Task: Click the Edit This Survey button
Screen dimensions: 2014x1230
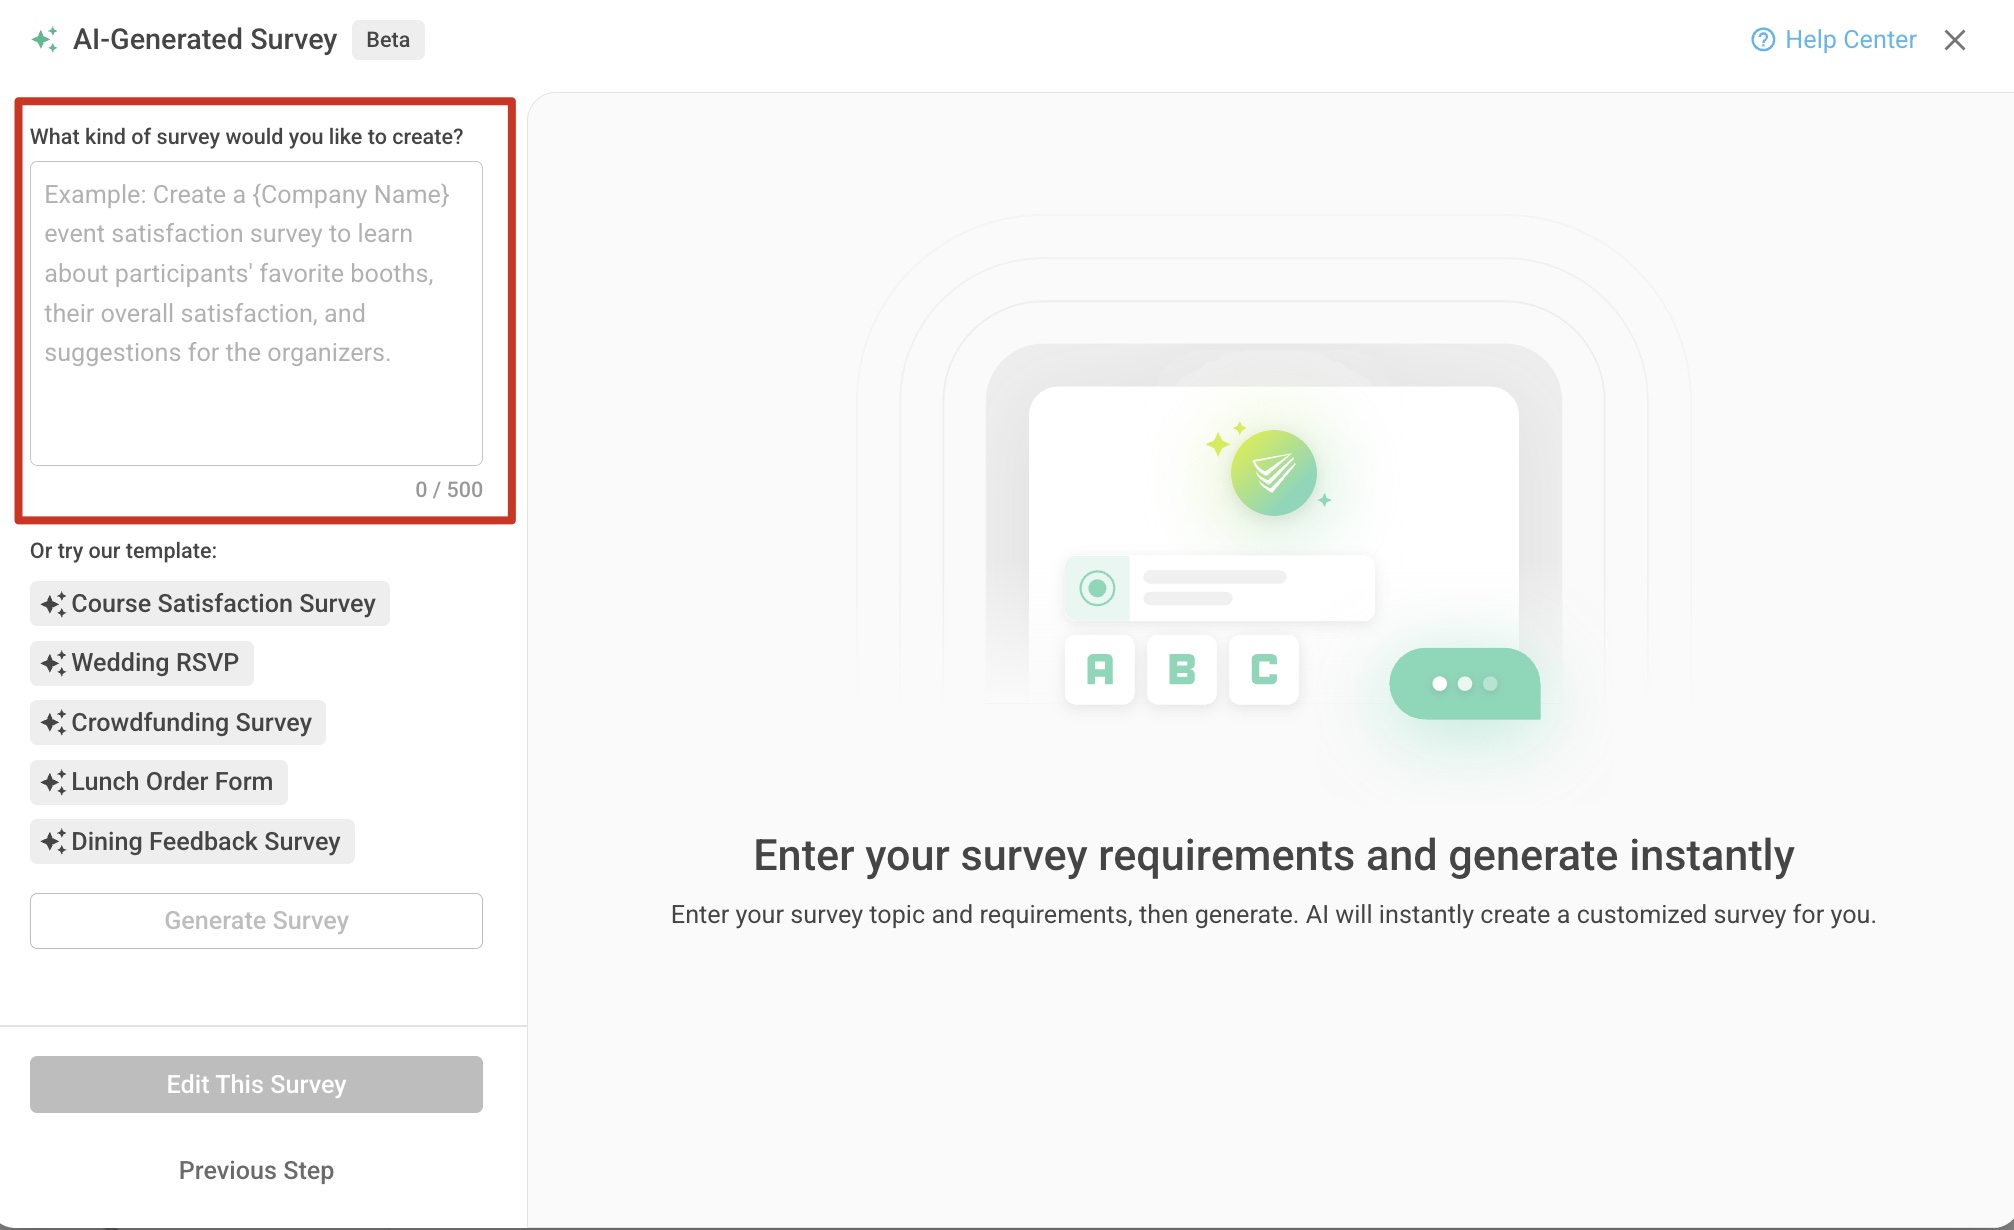Action: pos(256,1084)
